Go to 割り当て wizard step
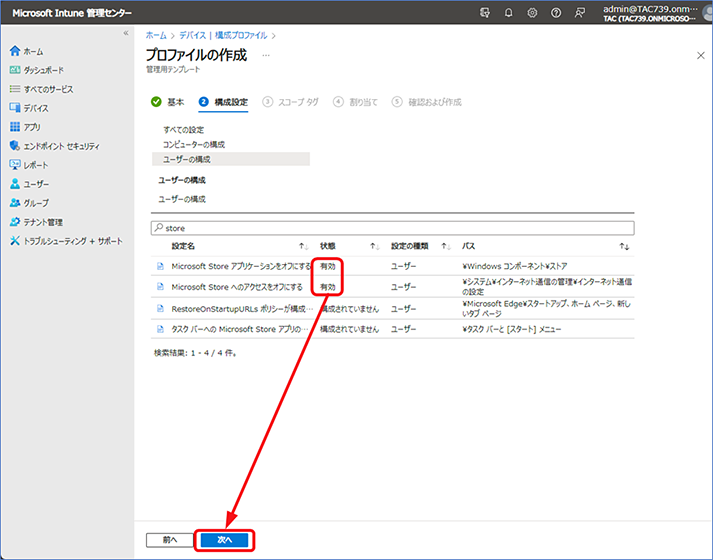 pyautogui.click(x=356, y=102)
